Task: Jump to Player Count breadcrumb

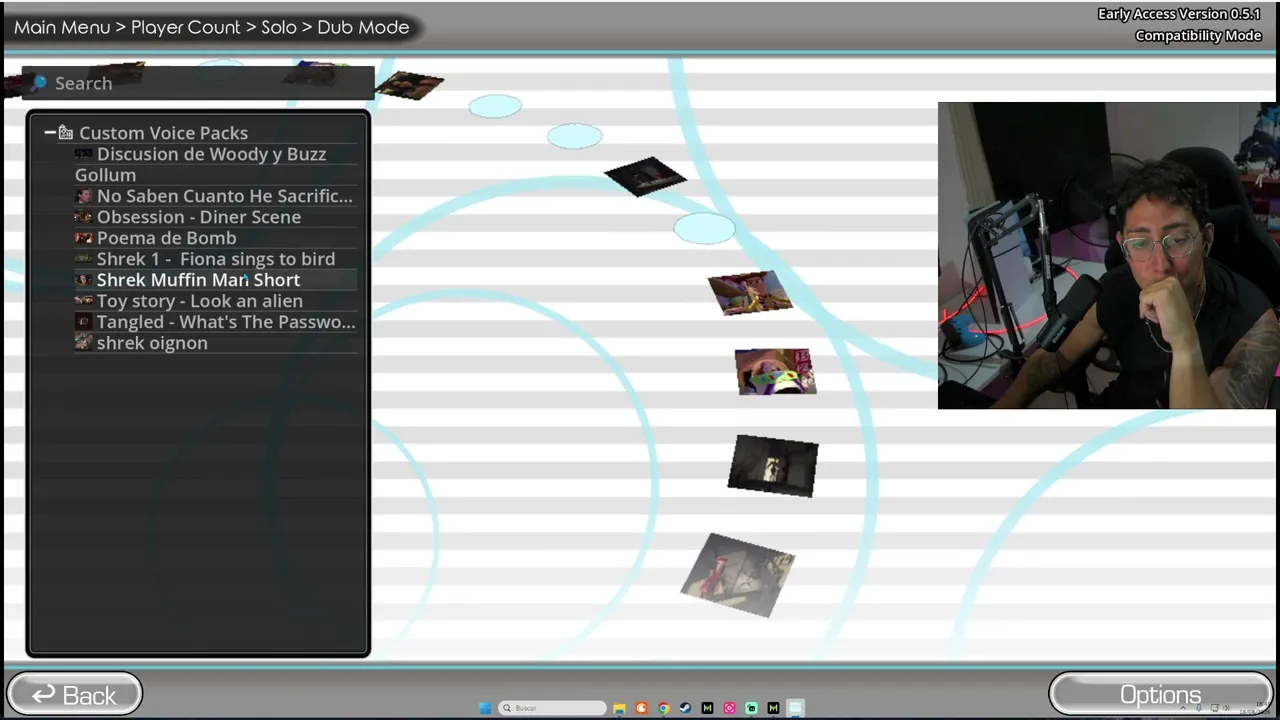Action: [x=186, y=27]
